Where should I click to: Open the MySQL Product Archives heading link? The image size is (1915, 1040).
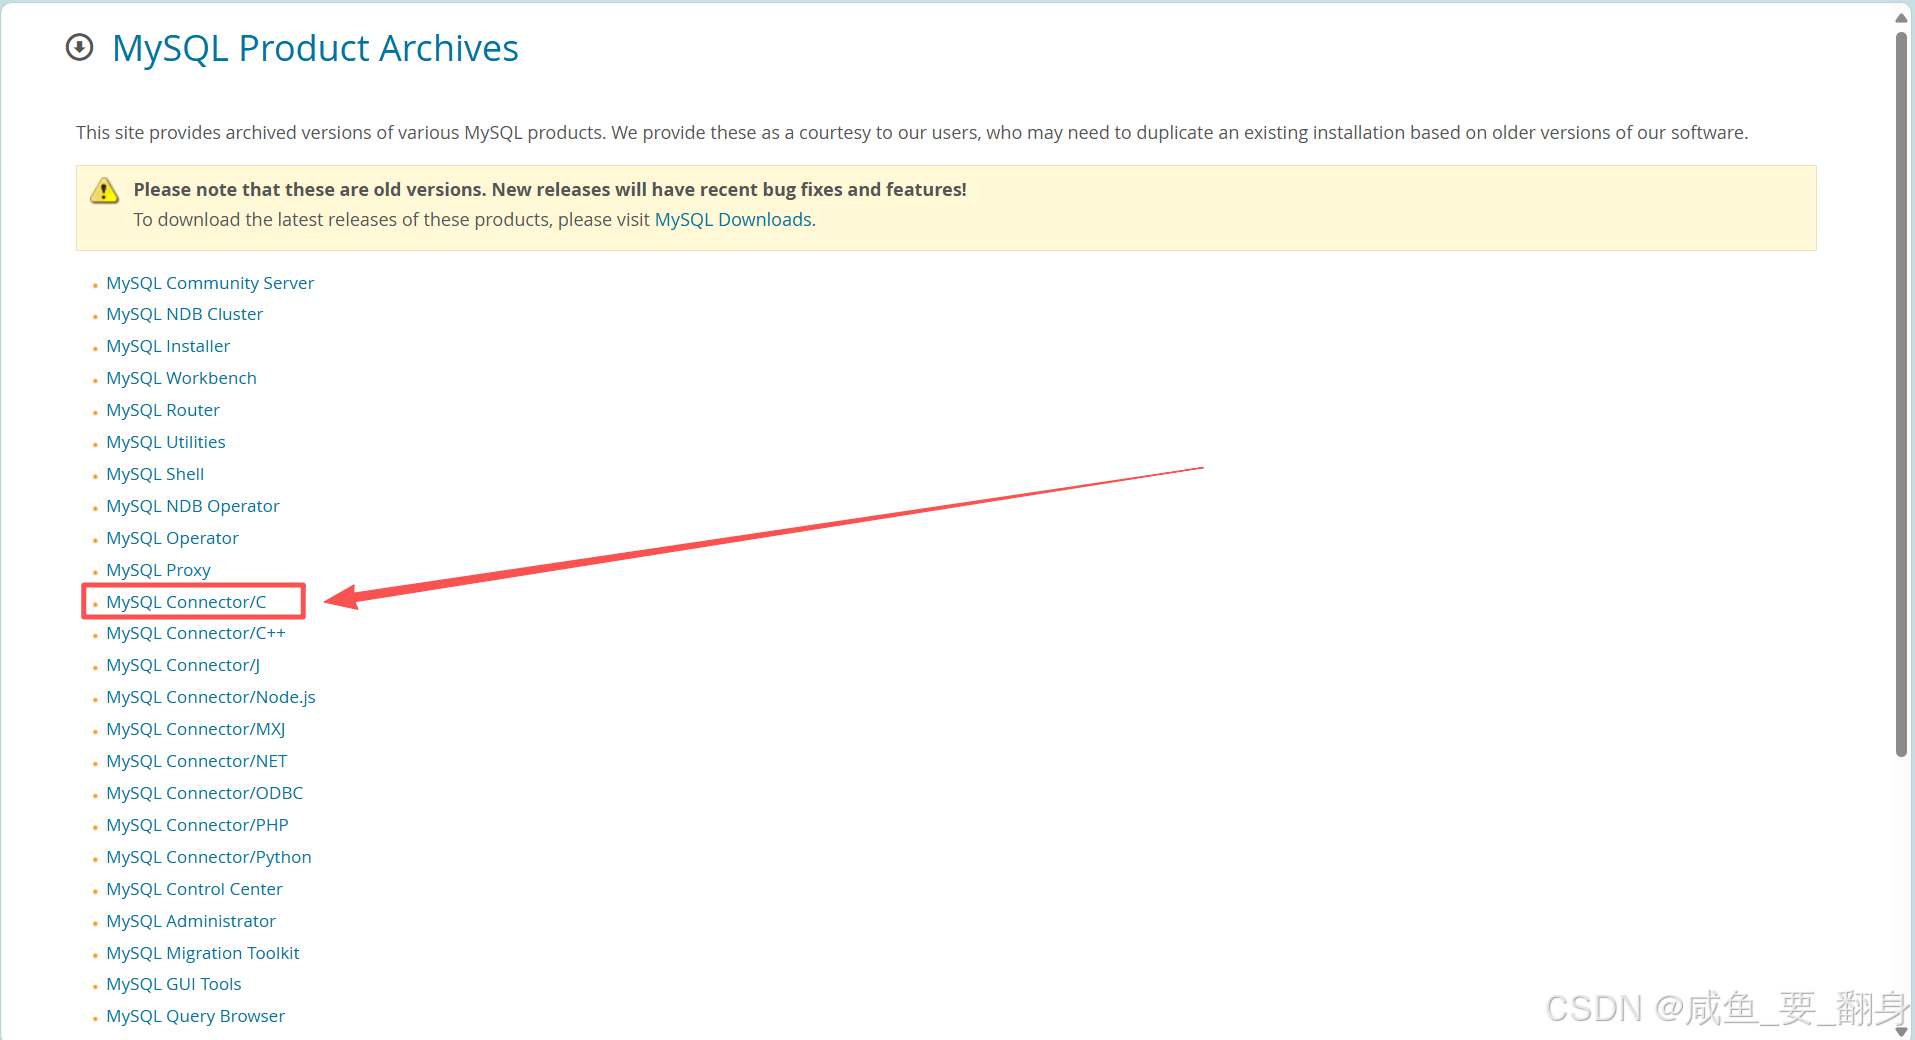point(315,48)
